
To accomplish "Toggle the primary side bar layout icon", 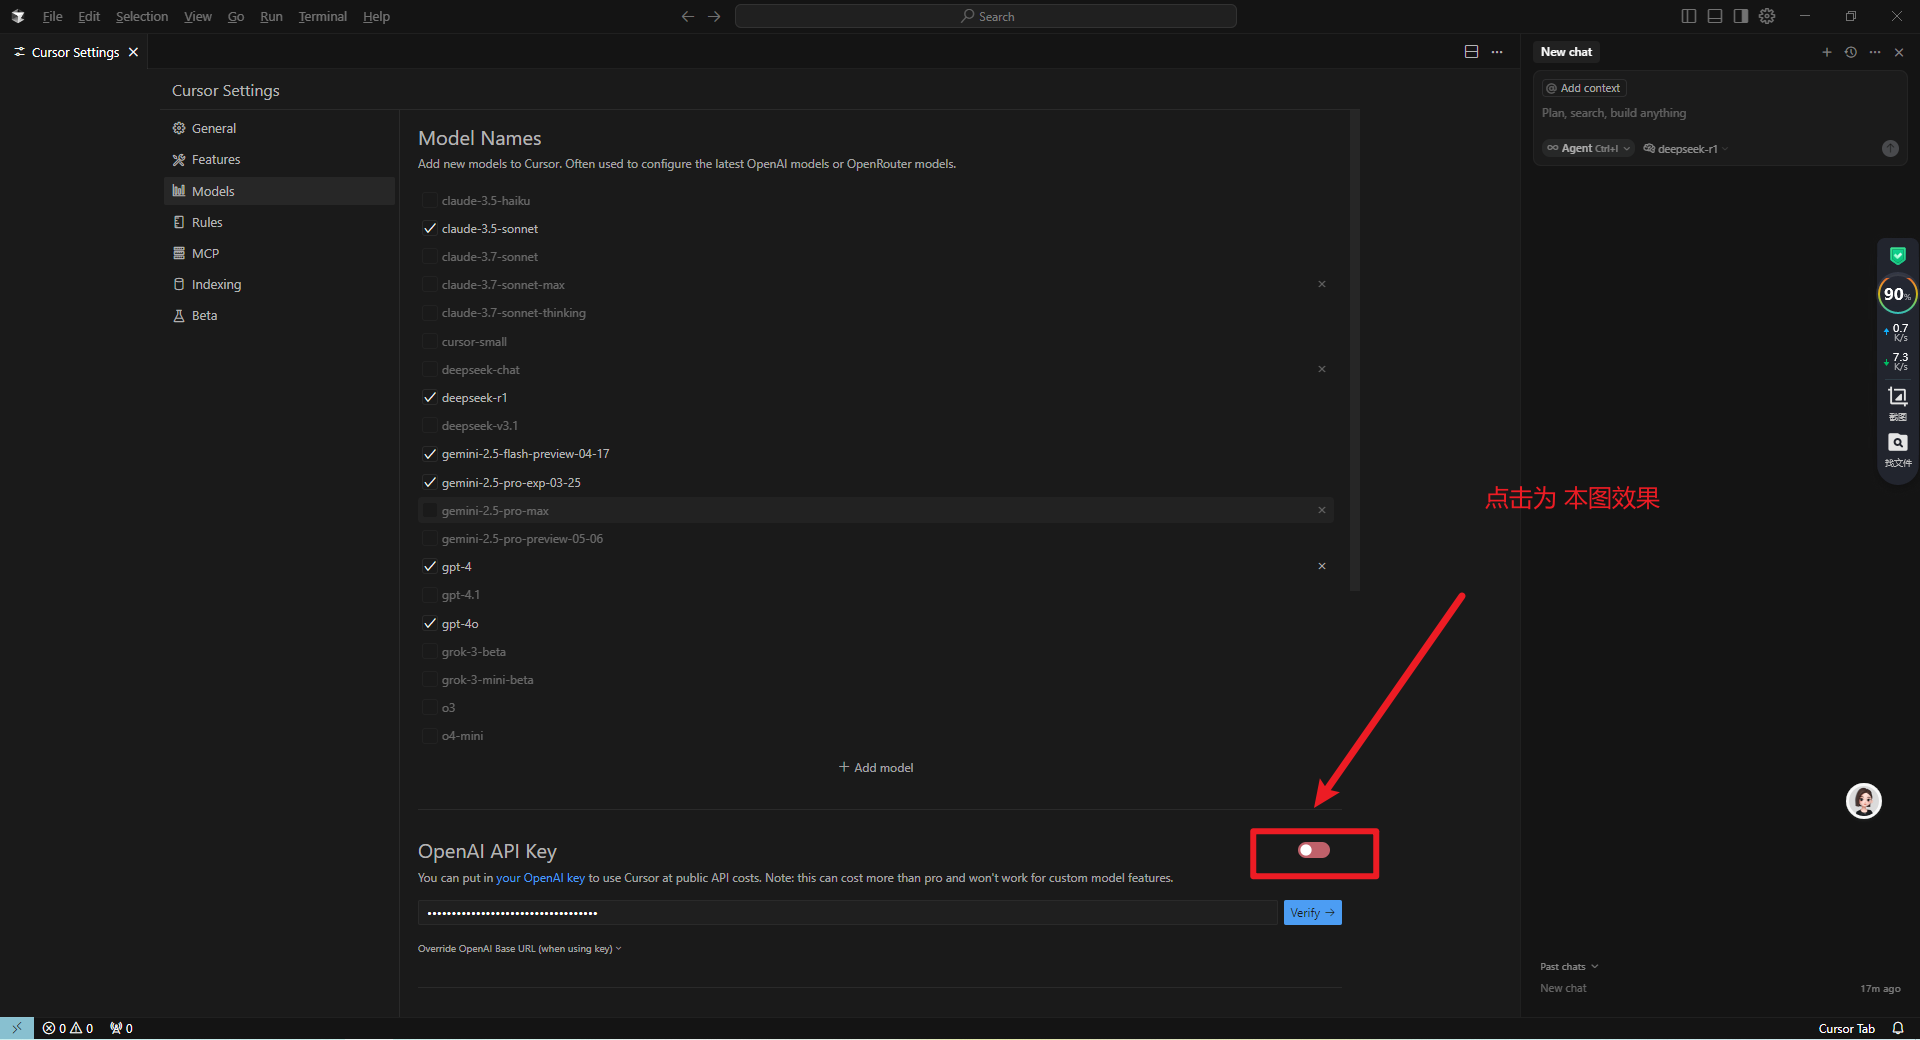I will (x=1689, y=16).
